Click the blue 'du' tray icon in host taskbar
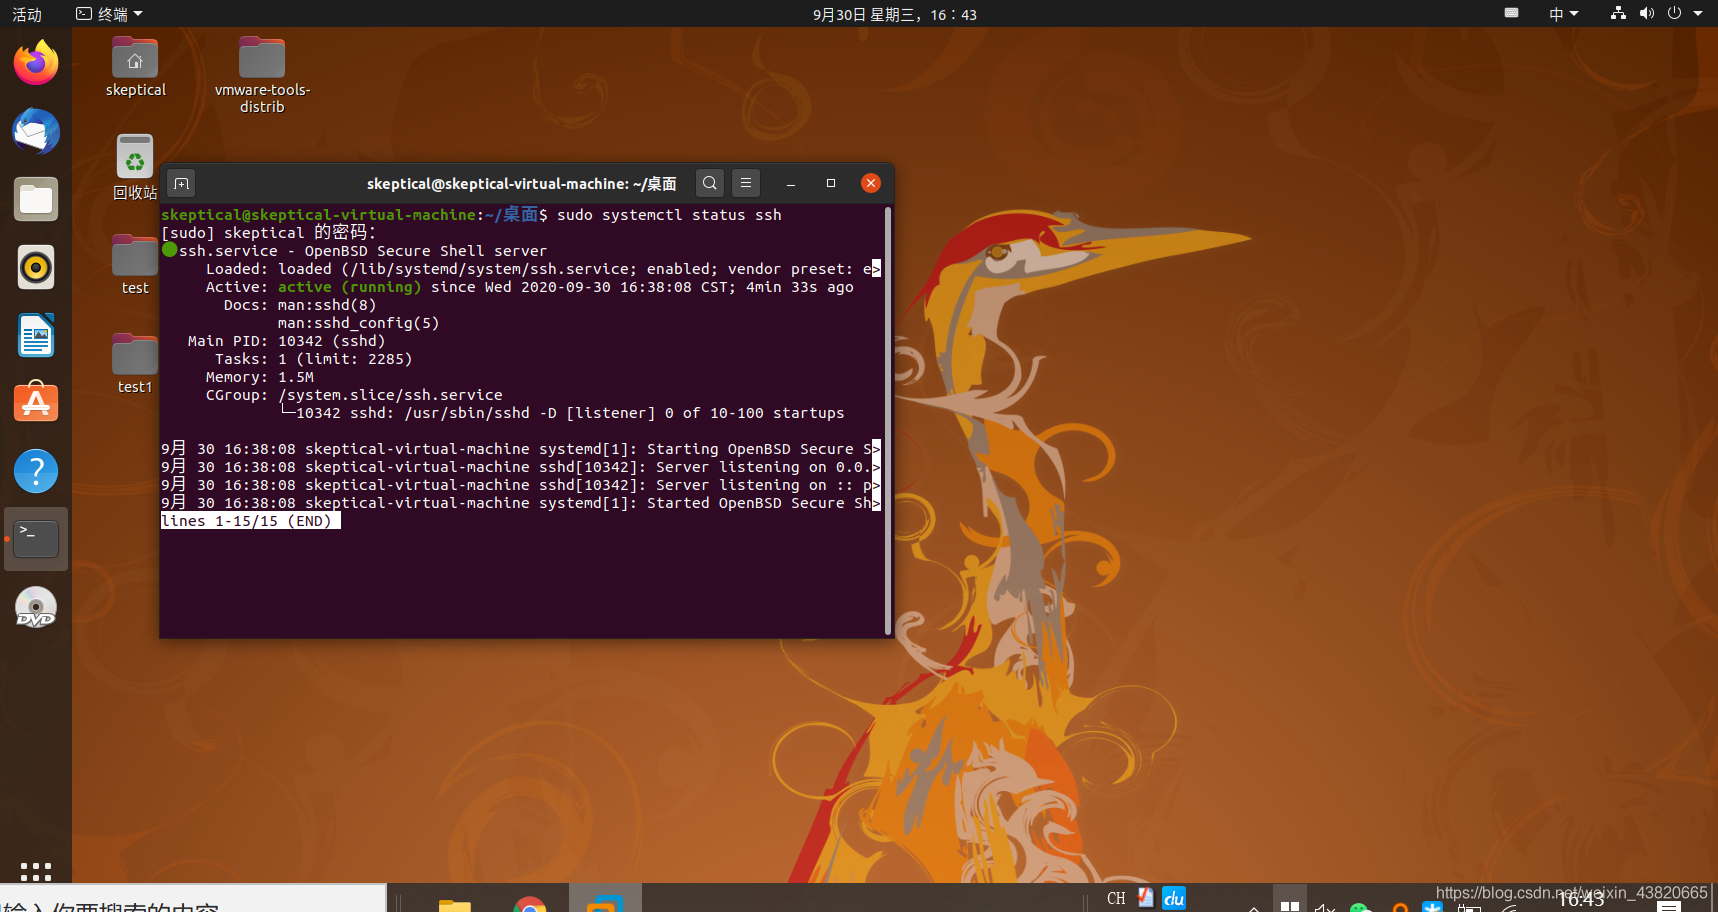 click(1174, 898)
